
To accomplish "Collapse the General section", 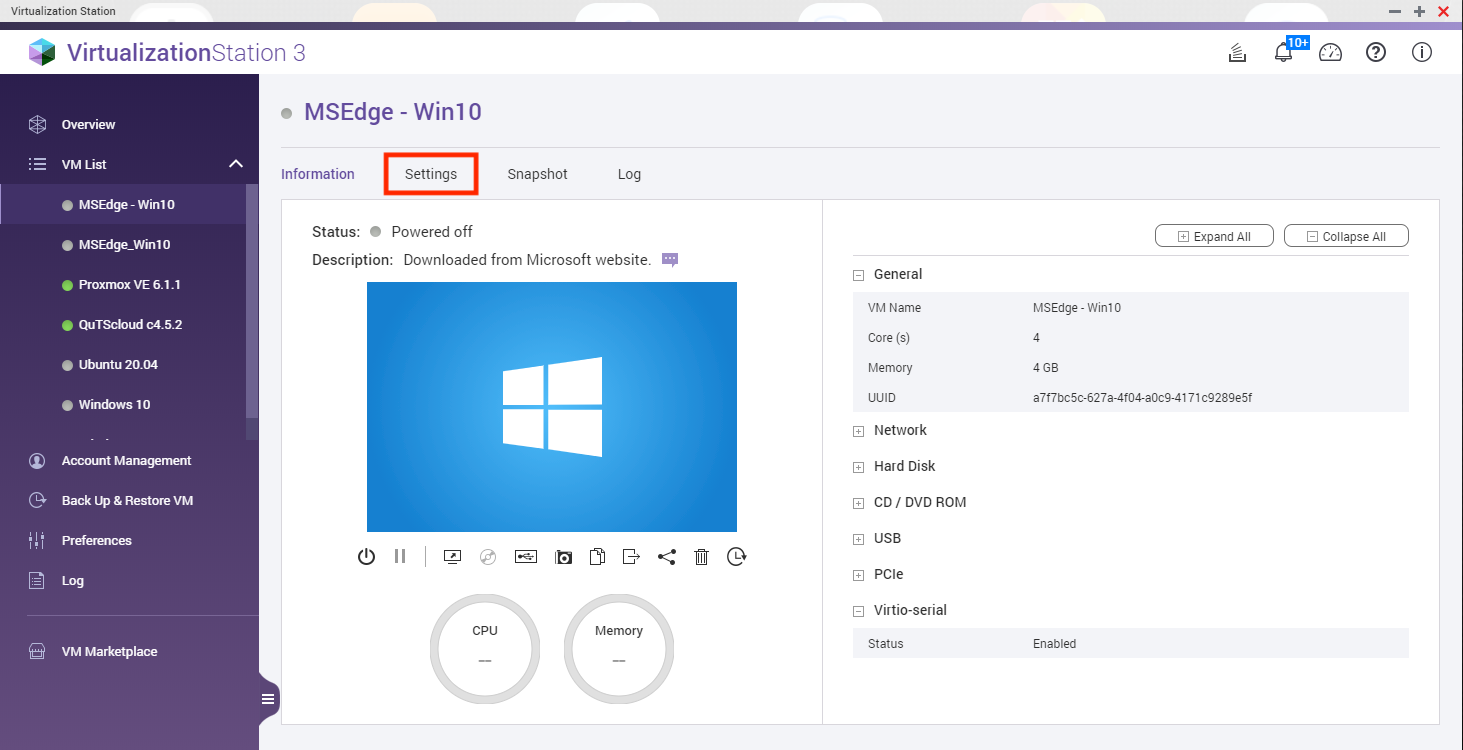I will 858,275.
